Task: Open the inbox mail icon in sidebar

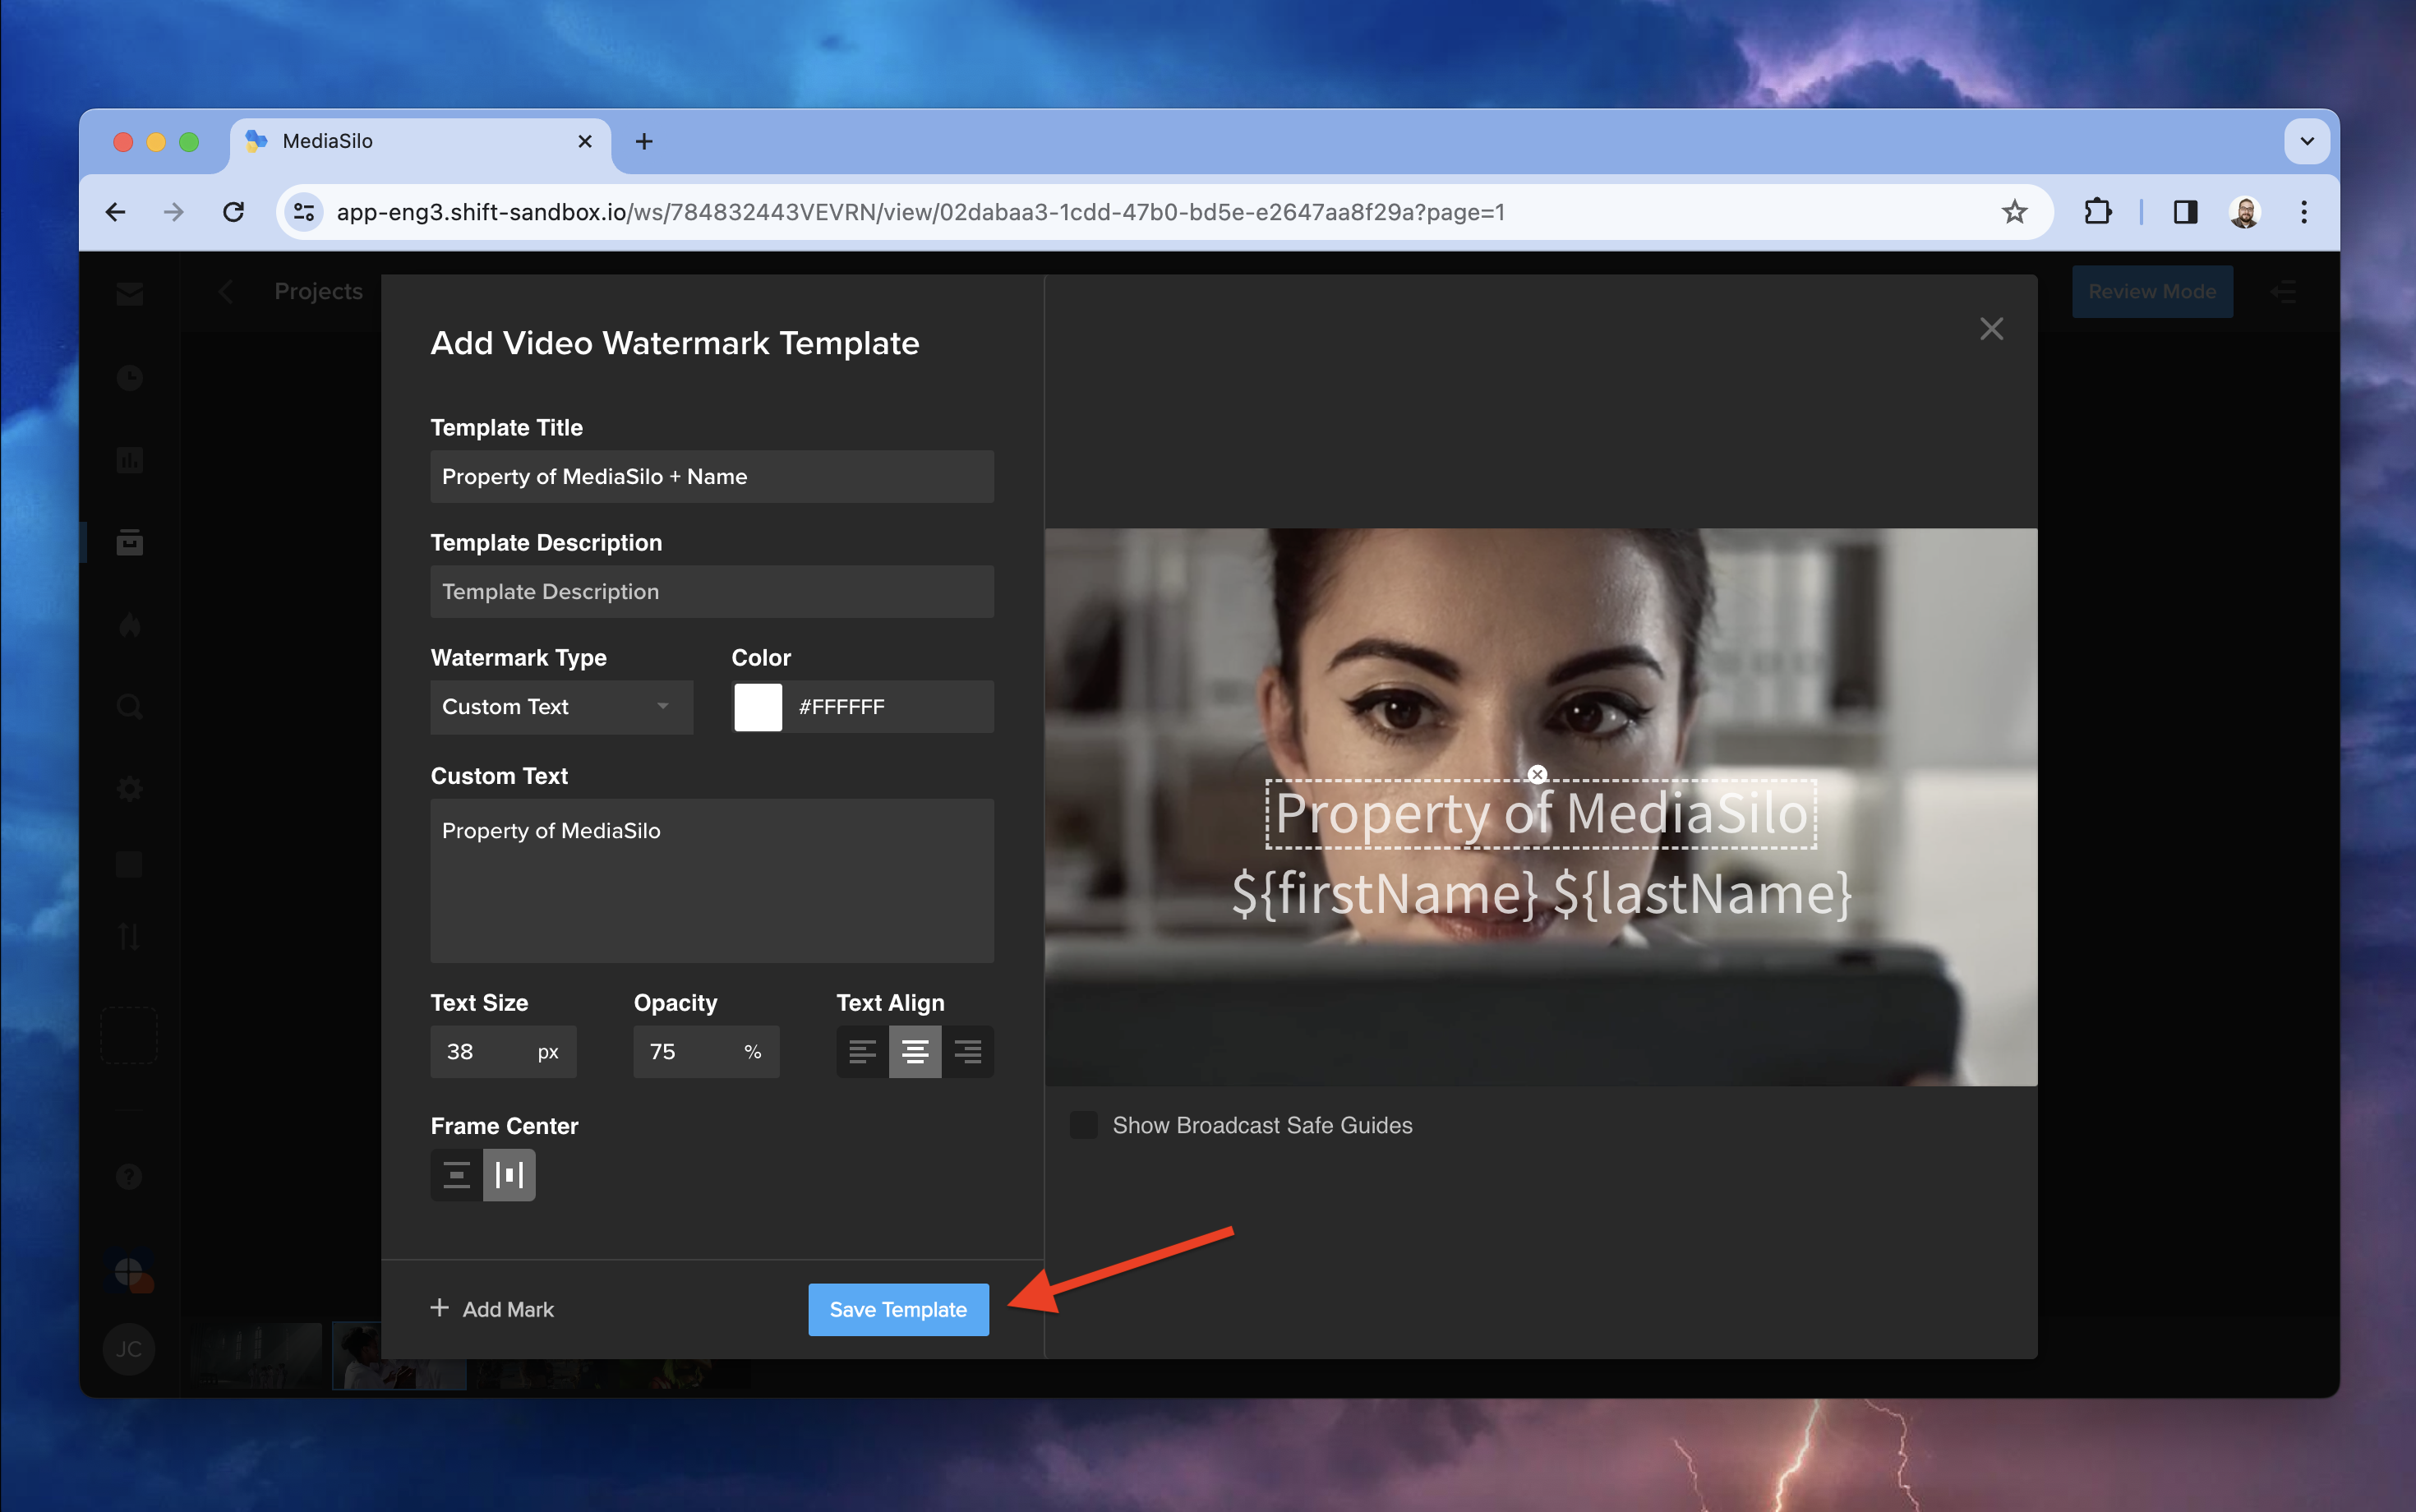Action: click(130, 294)
